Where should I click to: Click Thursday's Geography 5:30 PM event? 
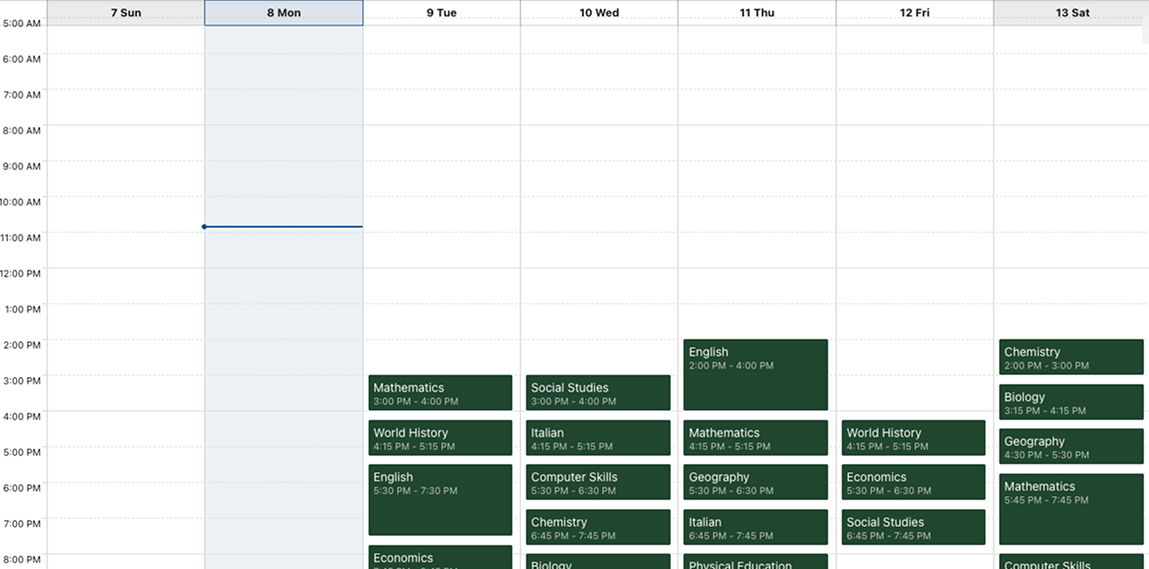click(755, 482)
